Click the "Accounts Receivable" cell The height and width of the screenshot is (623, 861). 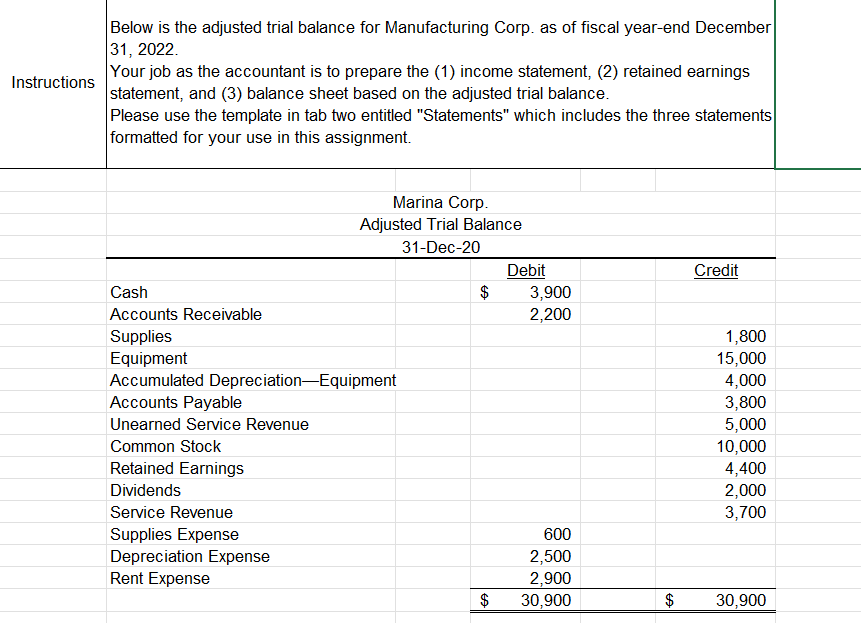point(185,314)
